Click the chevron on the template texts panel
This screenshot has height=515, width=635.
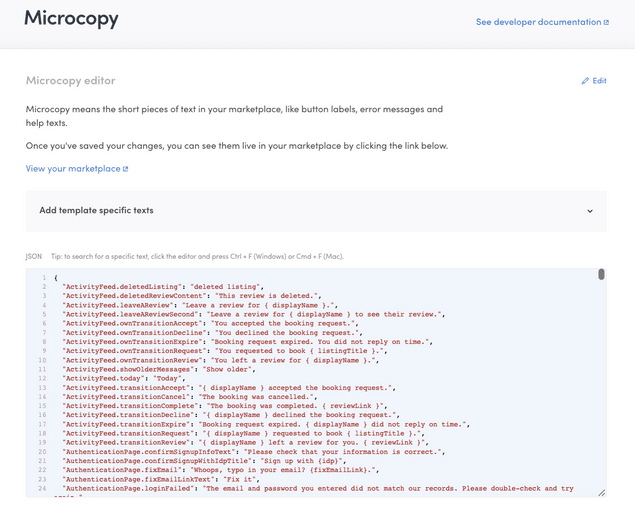pos(590,211)
